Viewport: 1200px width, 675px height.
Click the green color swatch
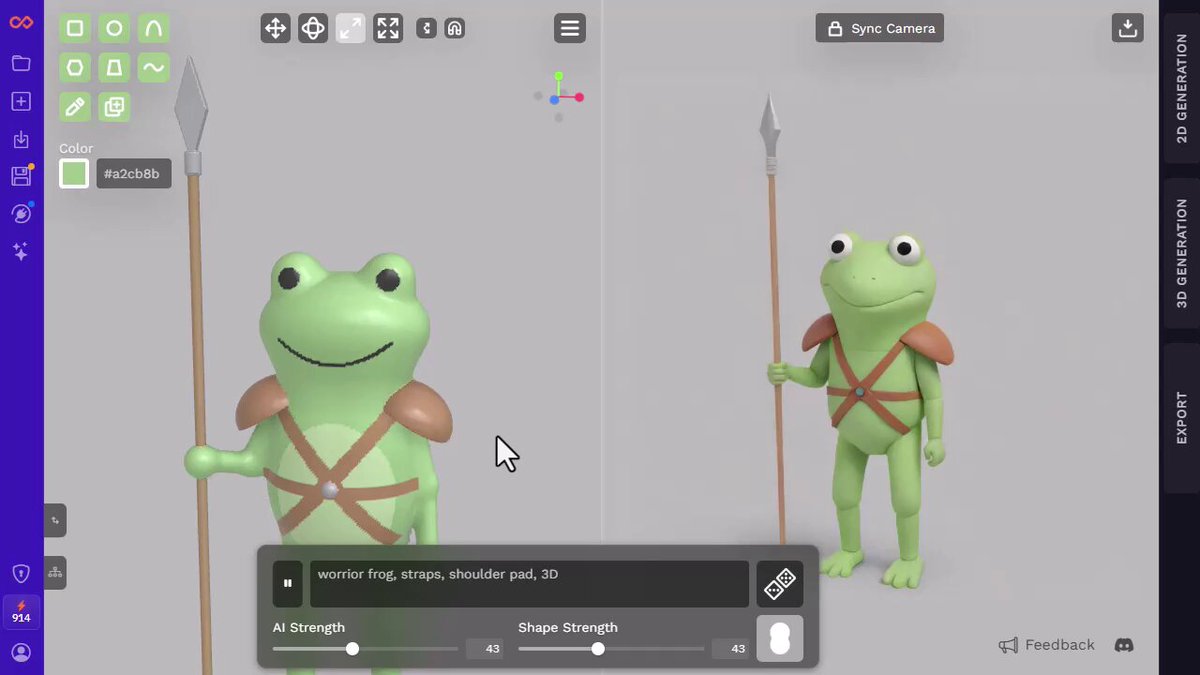point(74,174)
